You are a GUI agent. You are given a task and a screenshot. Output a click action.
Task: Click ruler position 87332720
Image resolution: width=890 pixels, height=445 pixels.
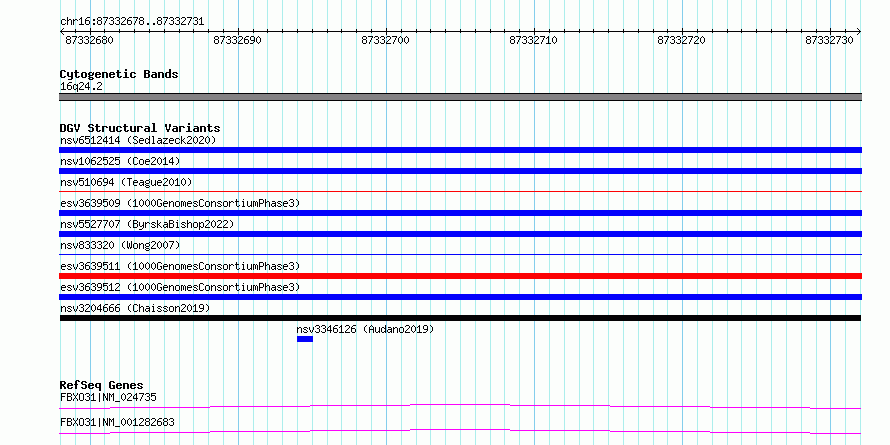(x=682, y=40)
